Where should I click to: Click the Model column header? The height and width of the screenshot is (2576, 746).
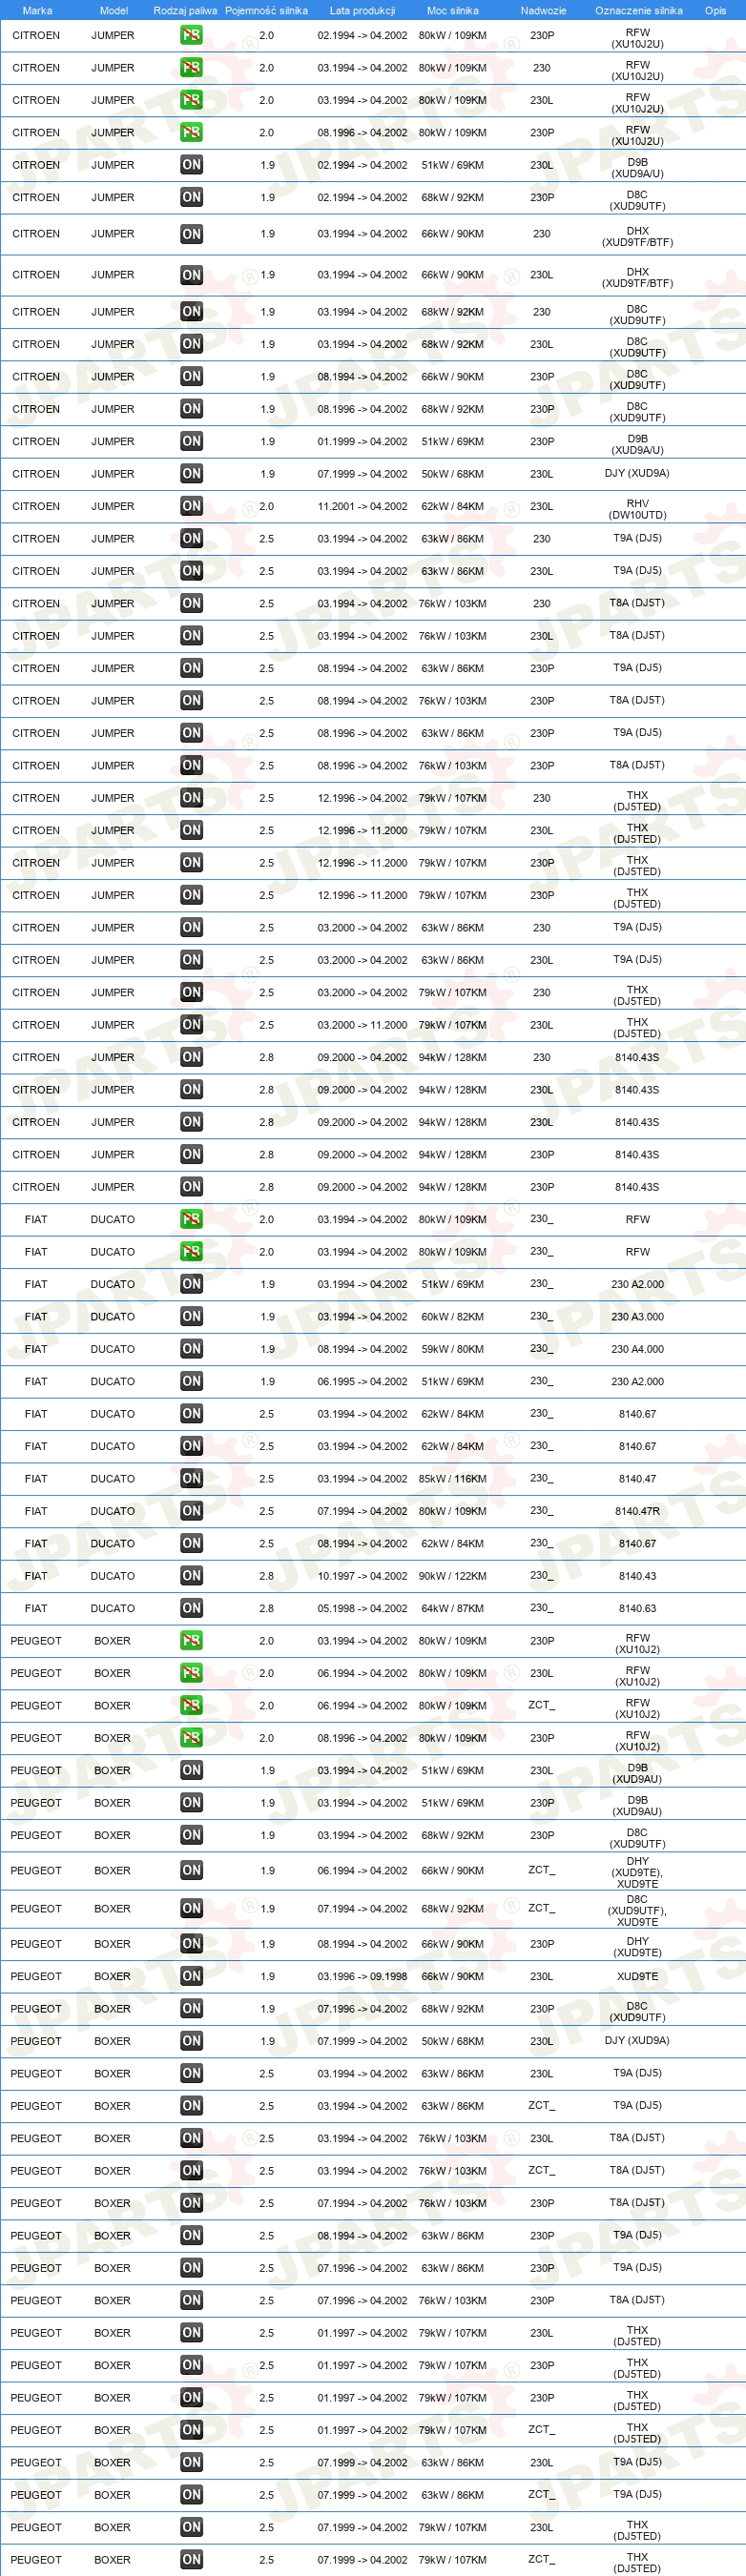tap(114, 11)
